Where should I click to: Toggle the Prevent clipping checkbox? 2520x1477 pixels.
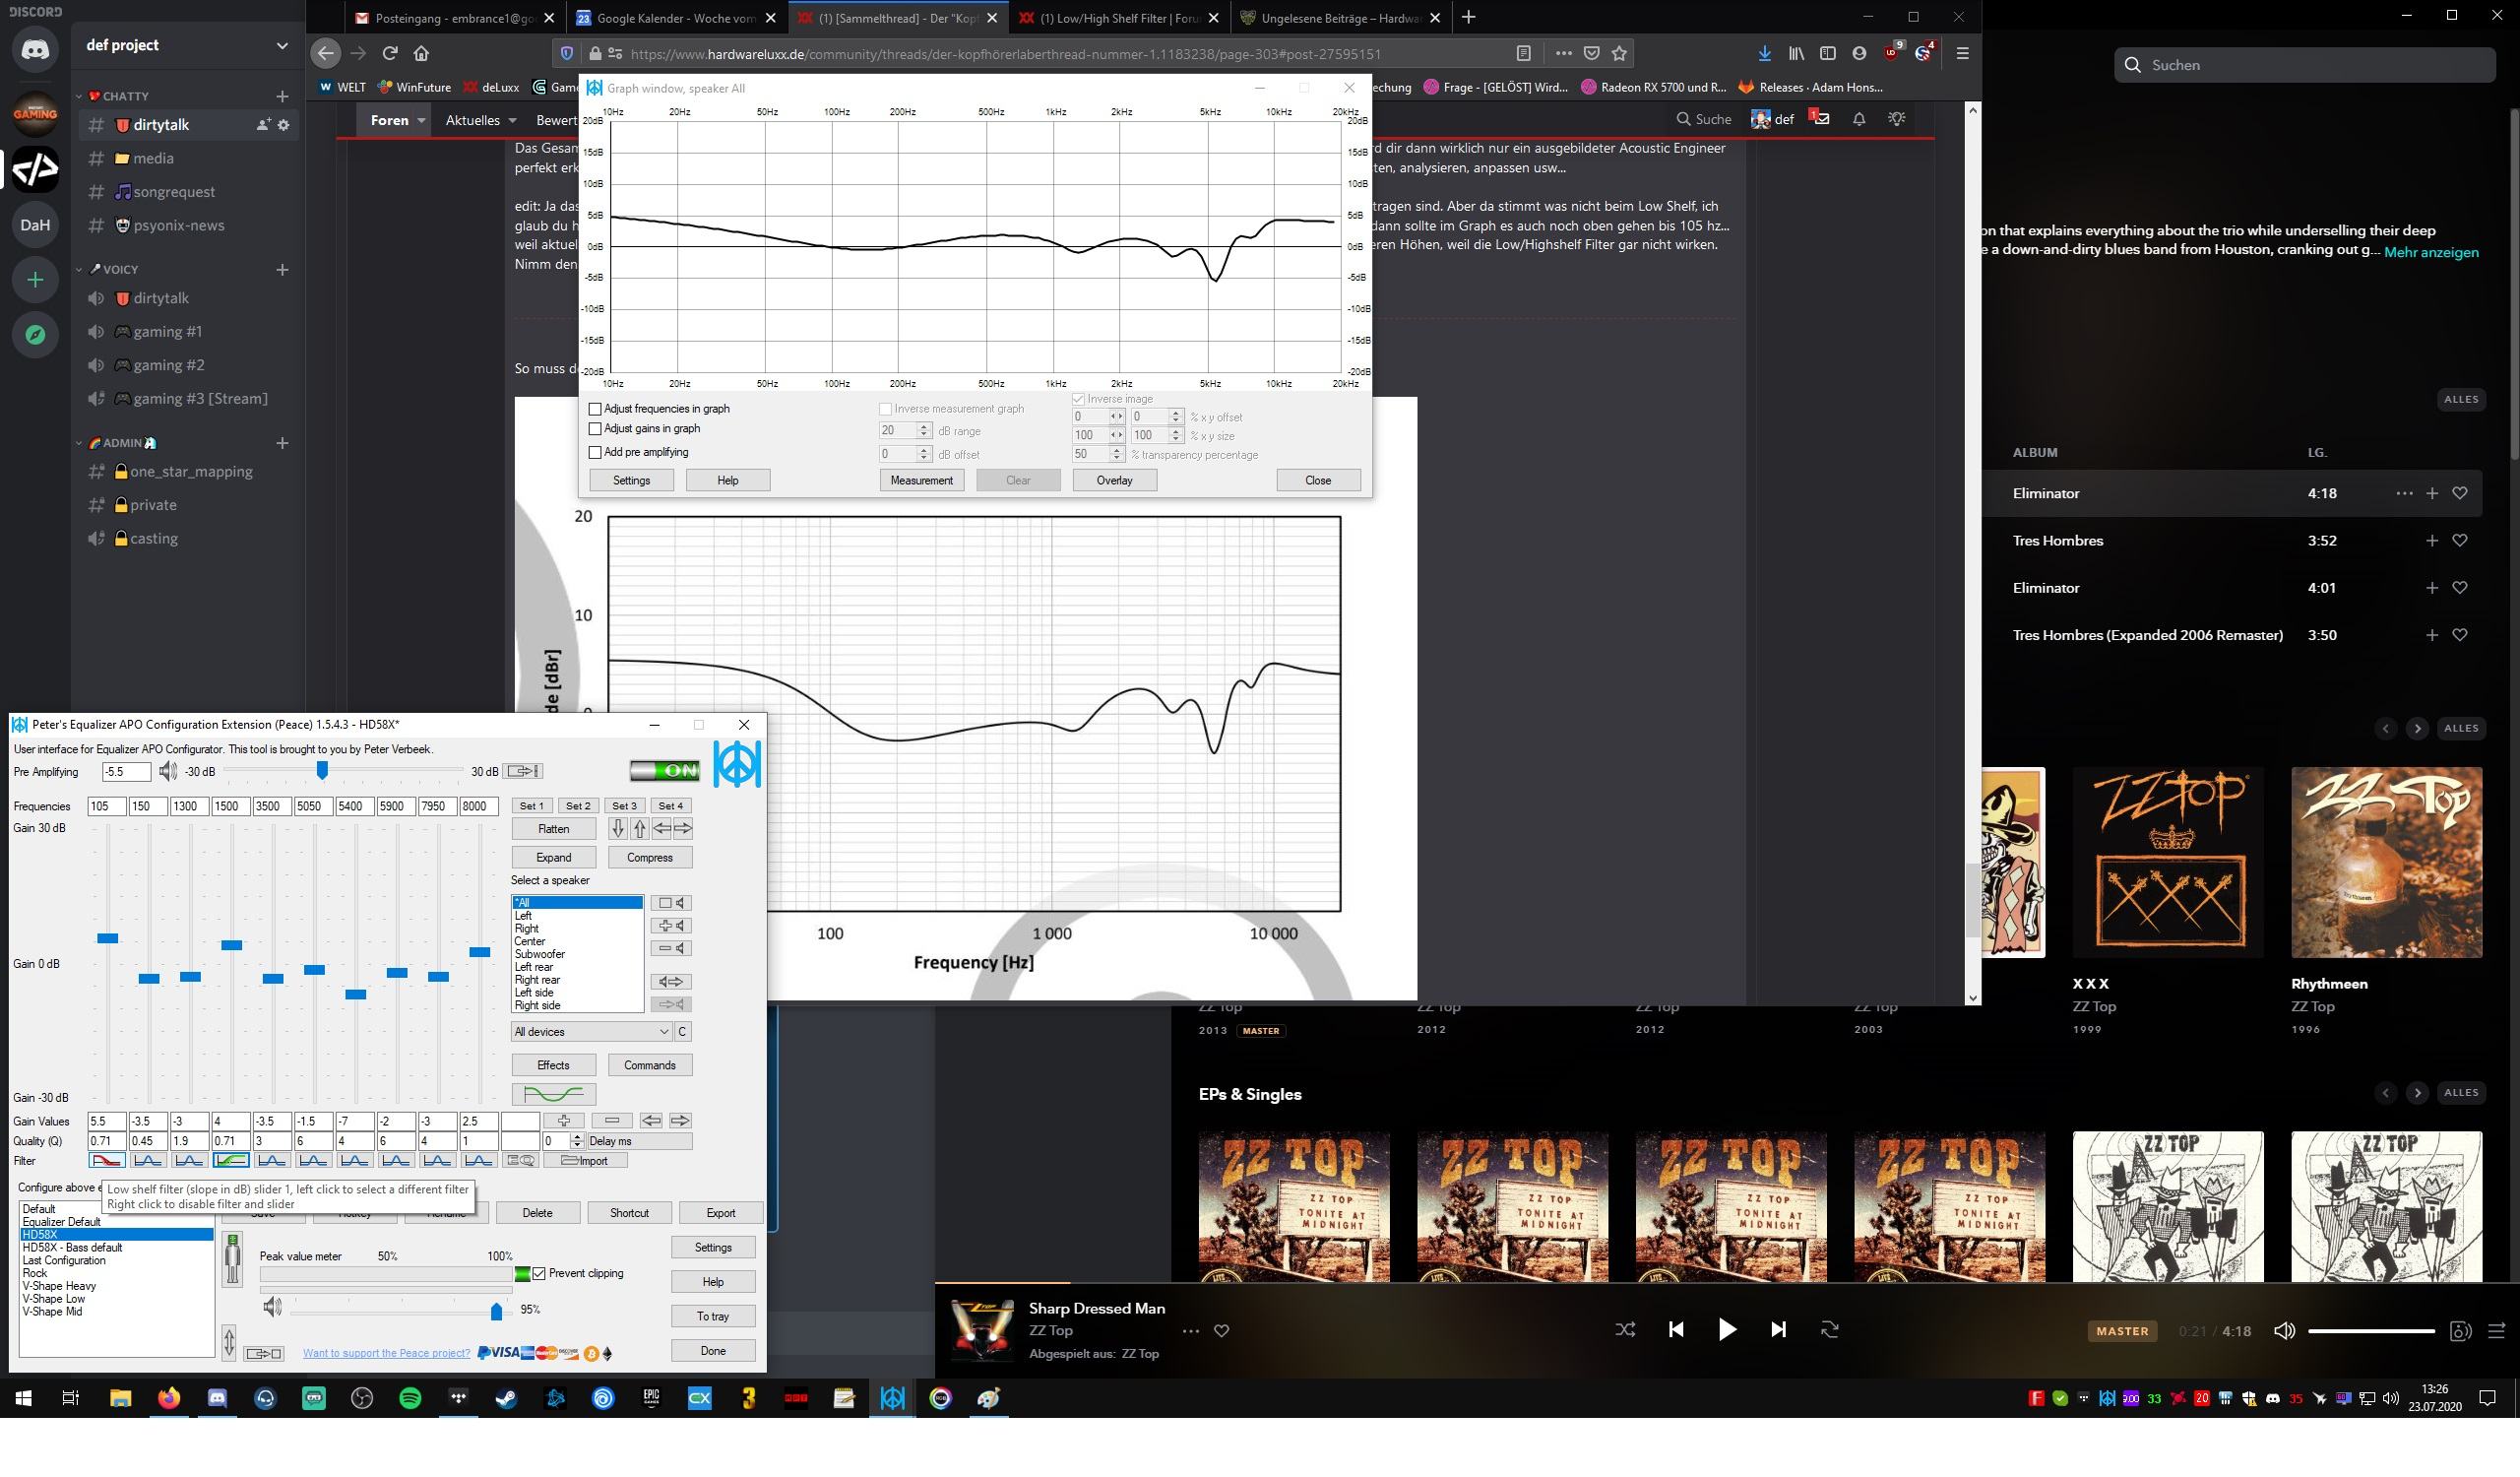coord(539,1273)
